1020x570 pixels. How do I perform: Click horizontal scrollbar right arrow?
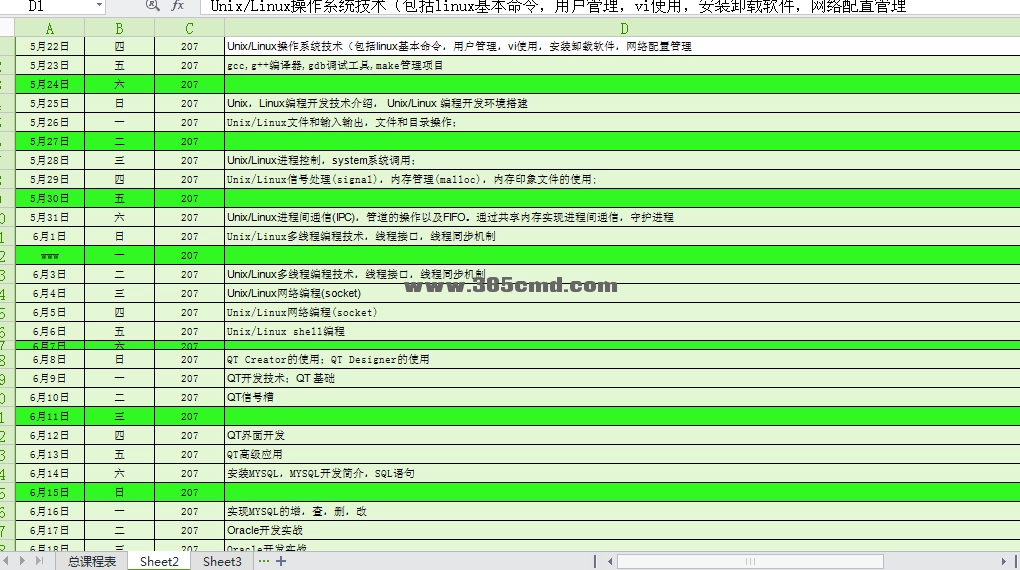pos(1004,561)
